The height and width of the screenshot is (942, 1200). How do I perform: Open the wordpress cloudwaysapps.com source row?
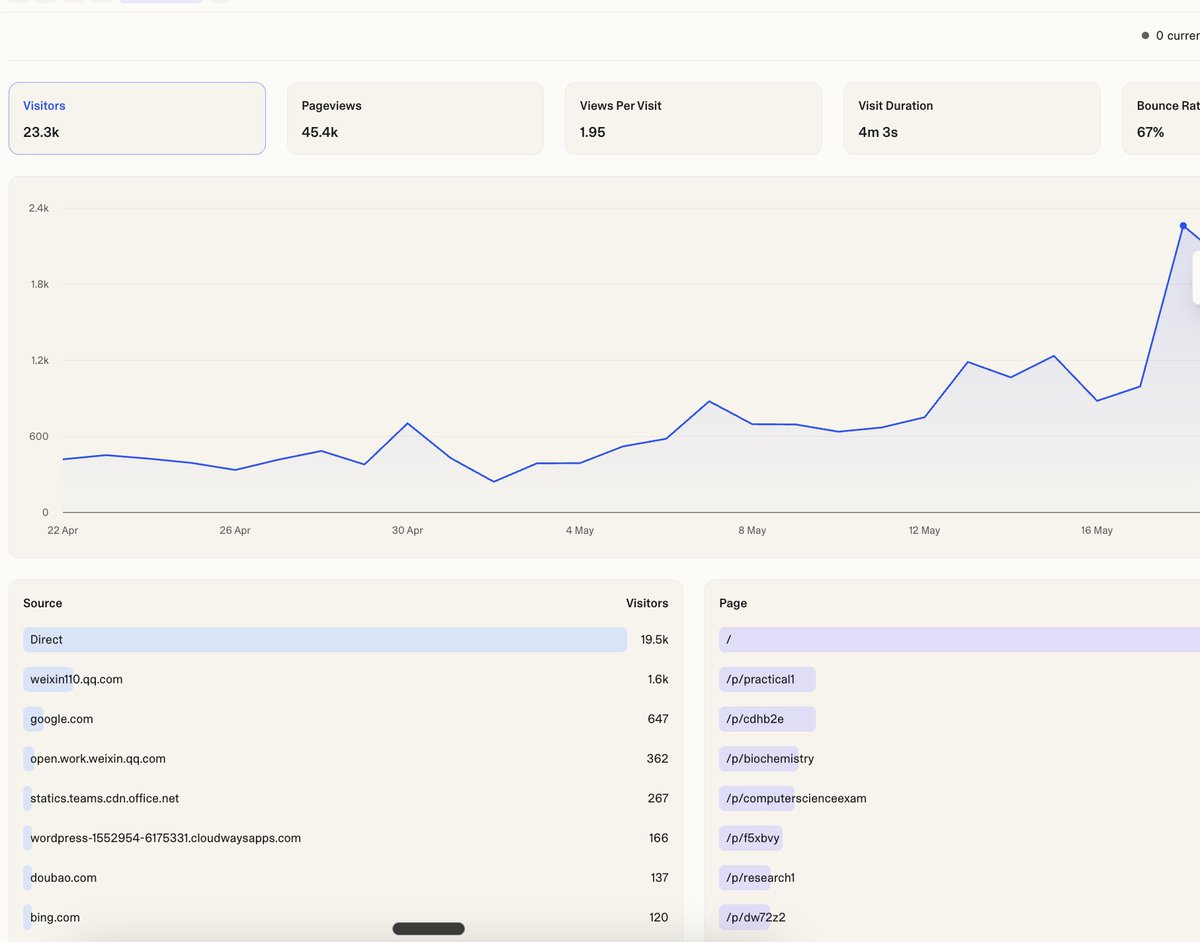tap(346, 838)
